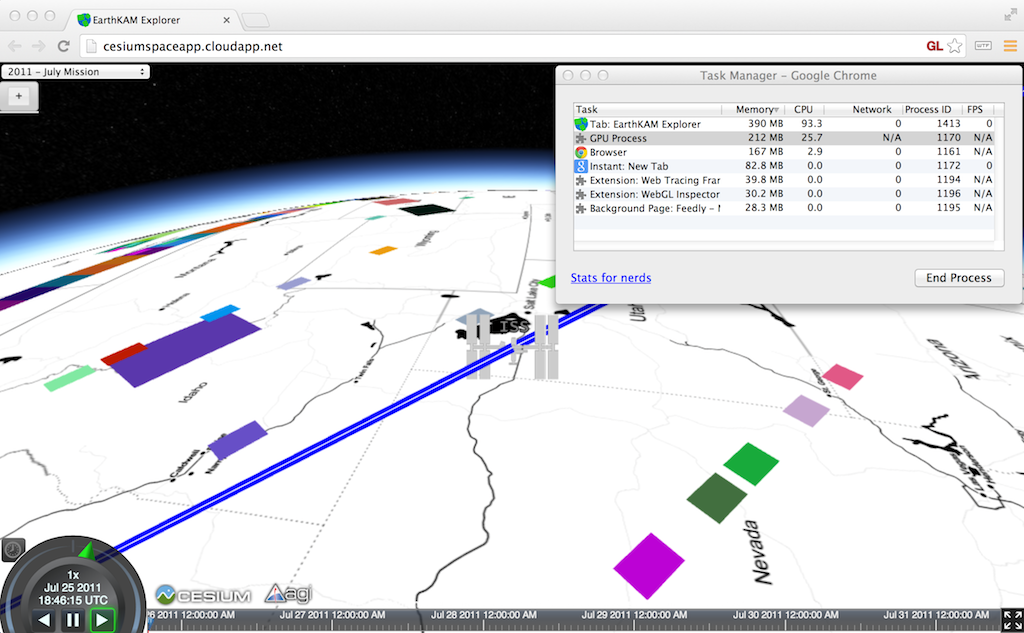Jump the timeline to Jul 31 2011
The width and height of the screenshot is (1024, 633).
click(x=936, y=615)
